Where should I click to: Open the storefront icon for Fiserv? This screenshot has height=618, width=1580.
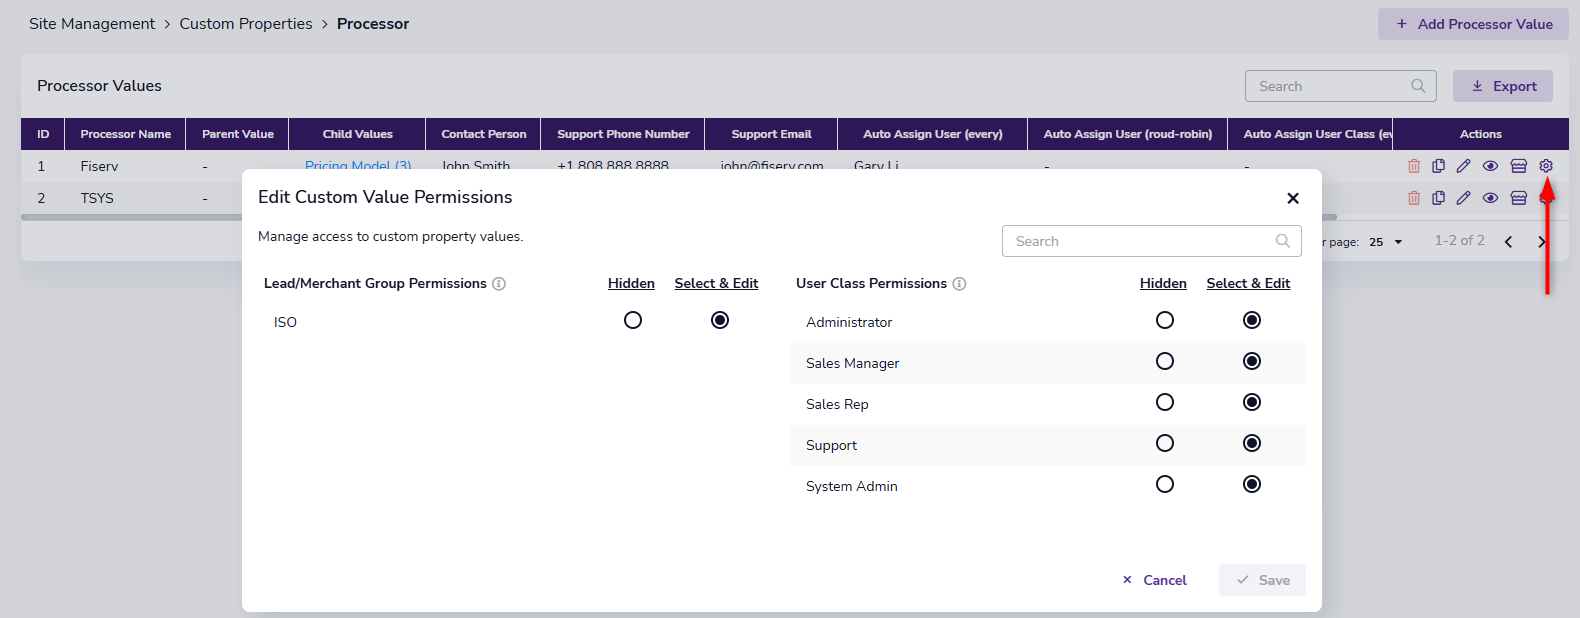pyautogui.click(x=1518, y=166)
